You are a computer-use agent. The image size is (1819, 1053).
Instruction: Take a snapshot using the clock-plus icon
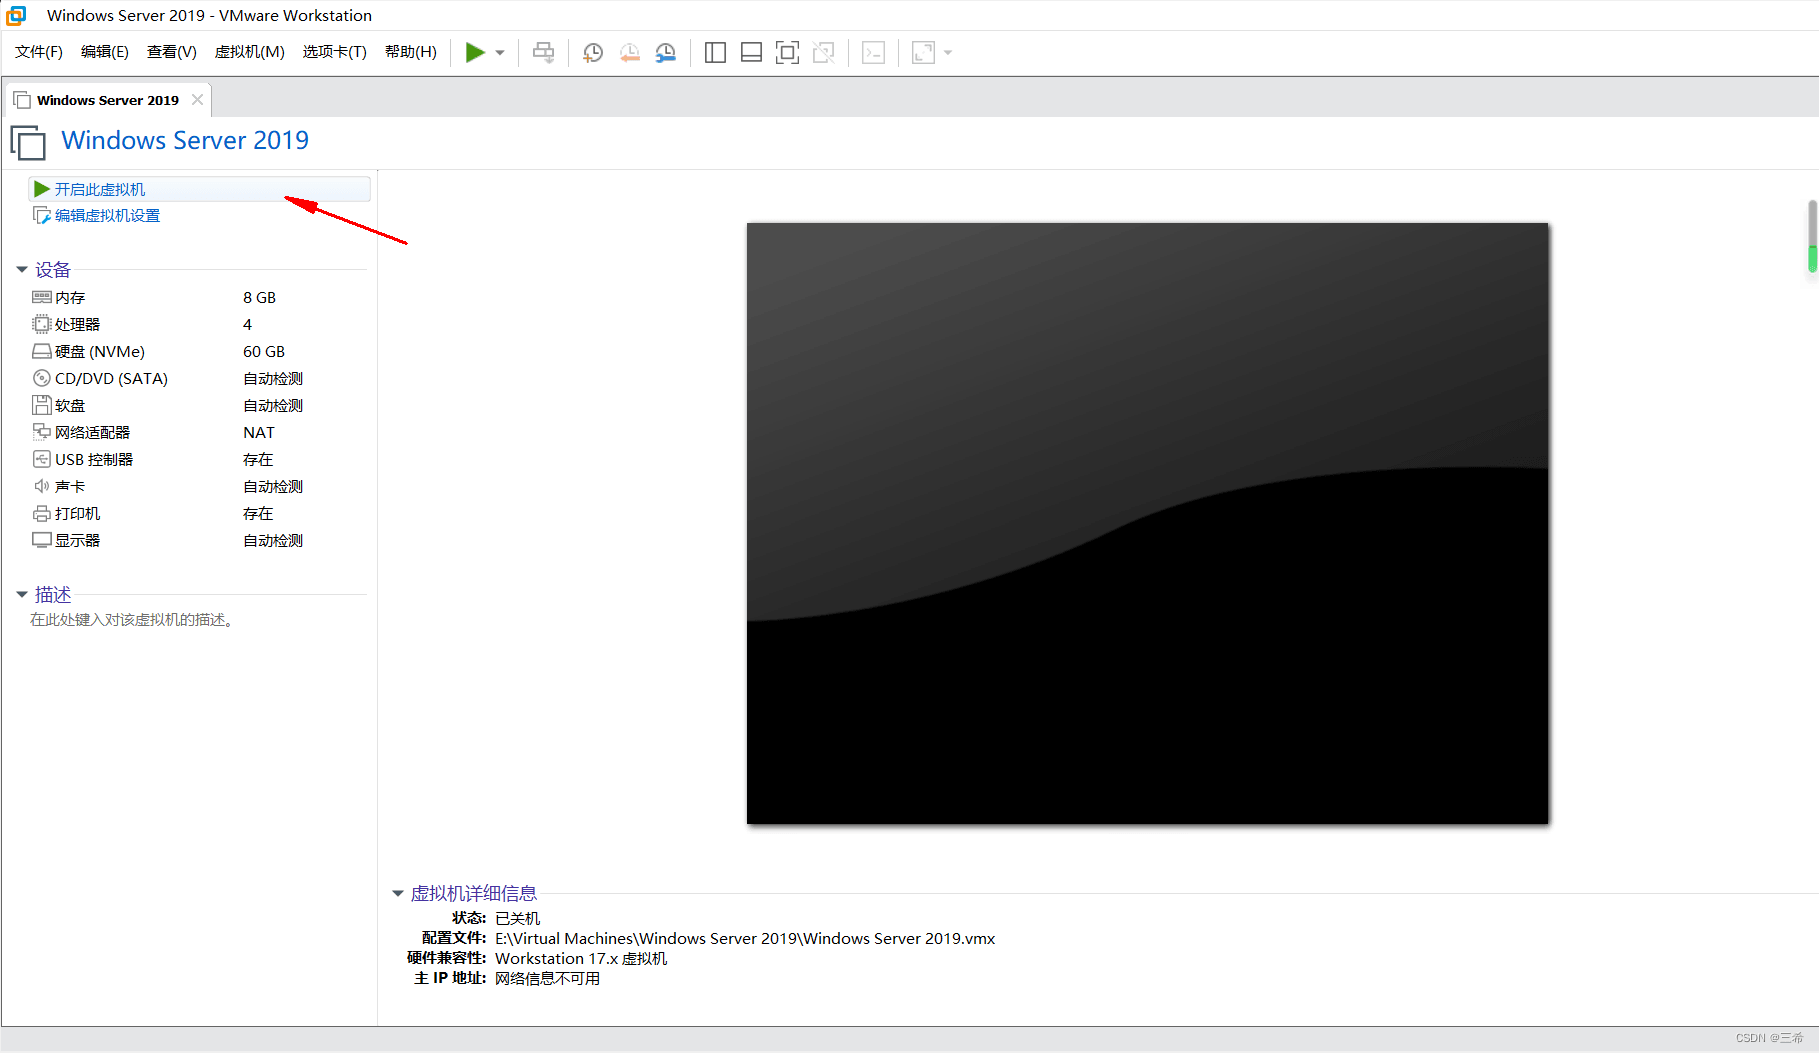pyautogui.click(x=593, y=53)
